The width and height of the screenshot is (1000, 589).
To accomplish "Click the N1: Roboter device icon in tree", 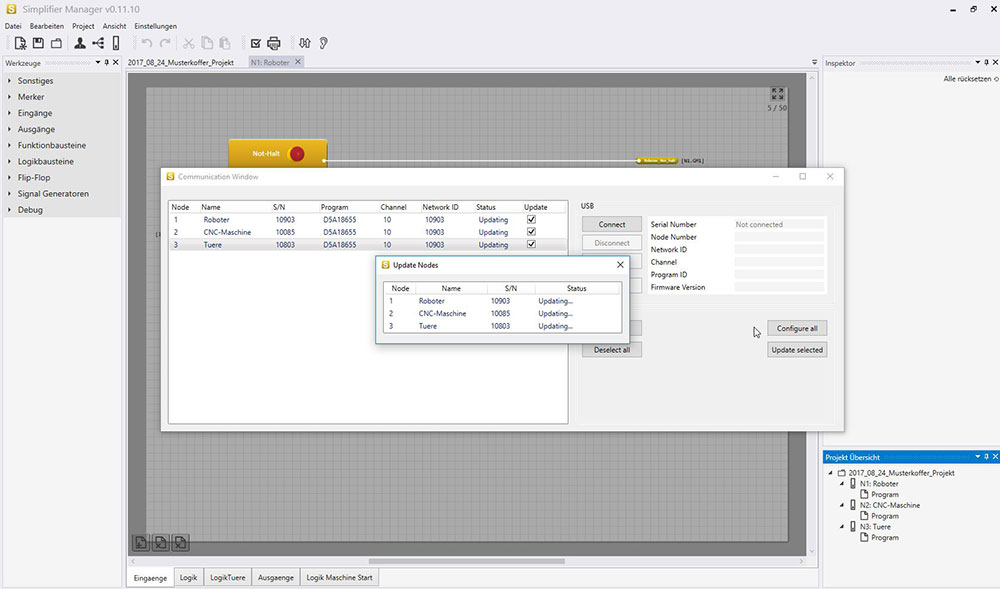I will 853,484.
